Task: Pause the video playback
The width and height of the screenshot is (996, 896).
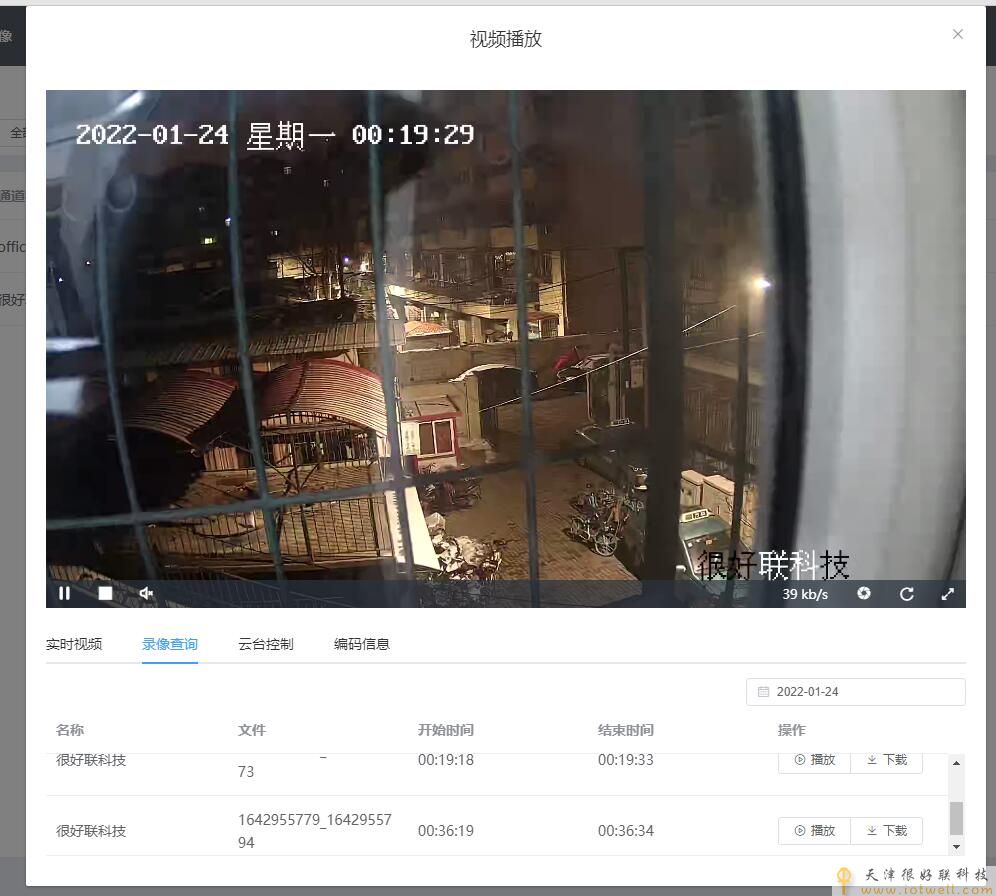Action: (64, 593)
